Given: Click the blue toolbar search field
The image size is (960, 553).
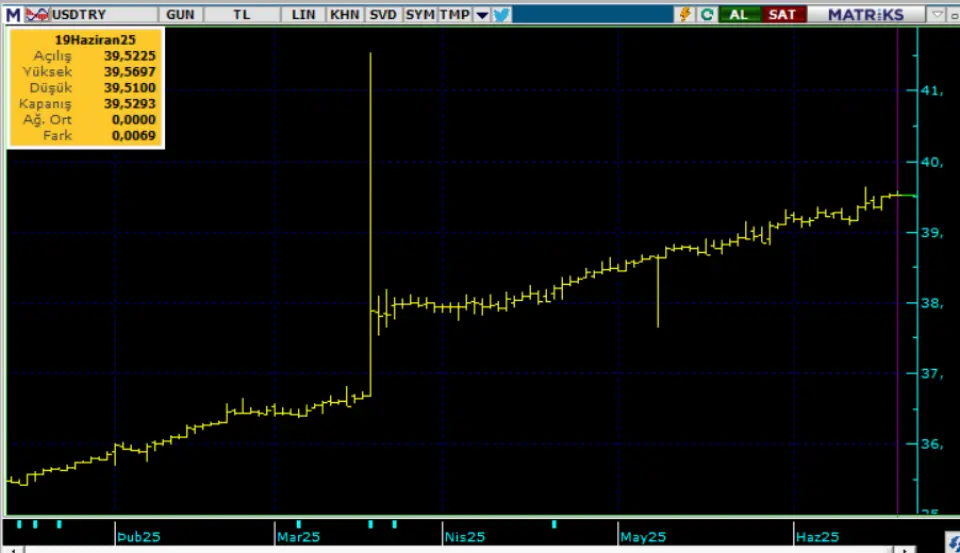Looking at the screenshot, I should [593, 14].
